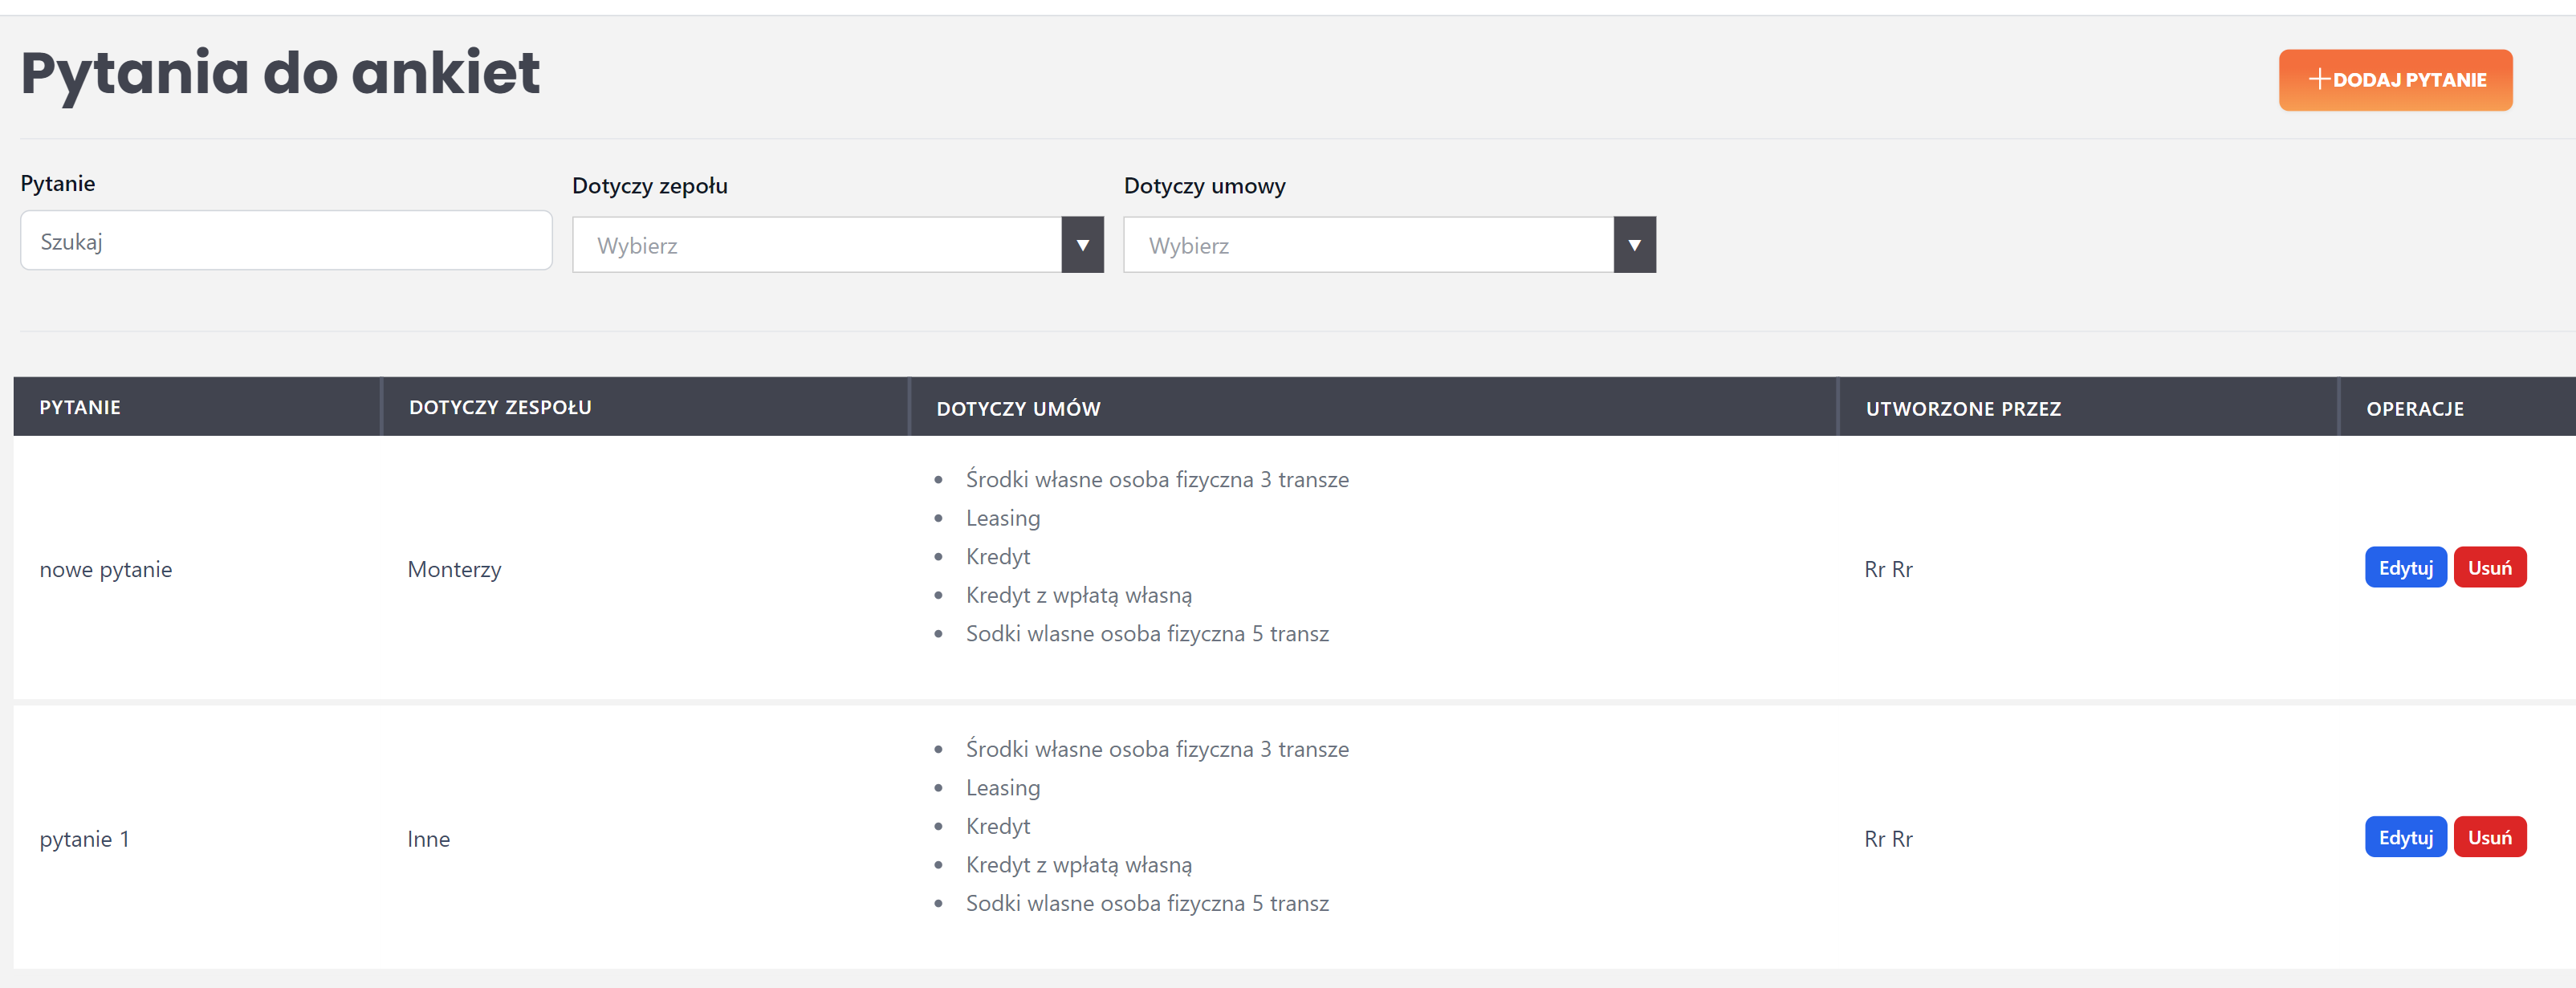Click Inne team cell
This screenshot has width=2576, height=988.
pos(428,840)
